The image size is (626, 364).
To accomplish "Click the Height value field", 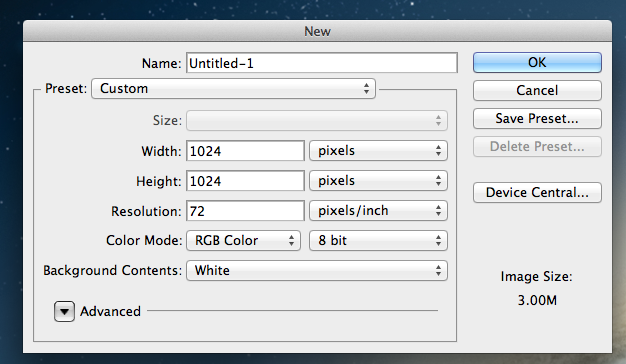I will pos(245,181).
